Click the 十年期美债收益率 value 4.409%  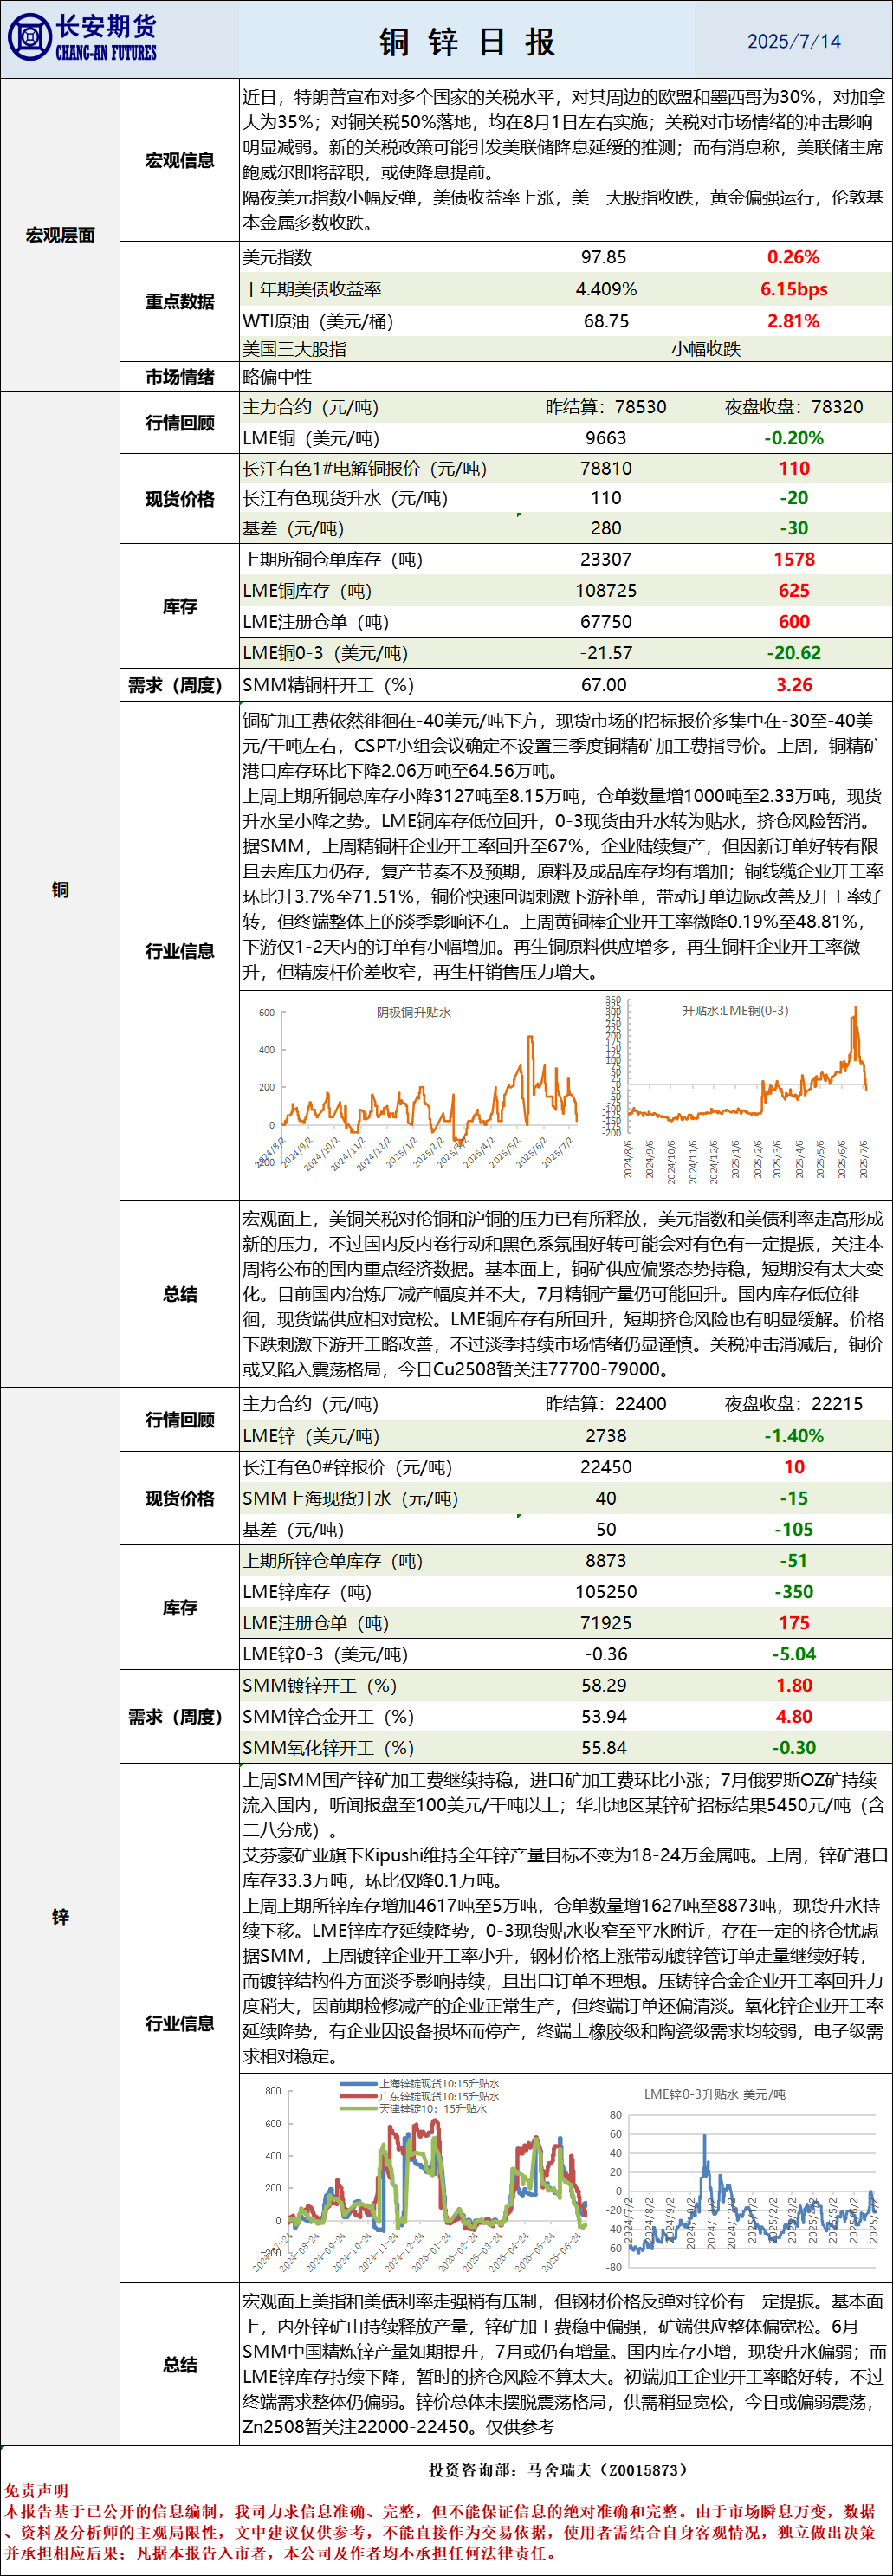(x=606, y=289)
